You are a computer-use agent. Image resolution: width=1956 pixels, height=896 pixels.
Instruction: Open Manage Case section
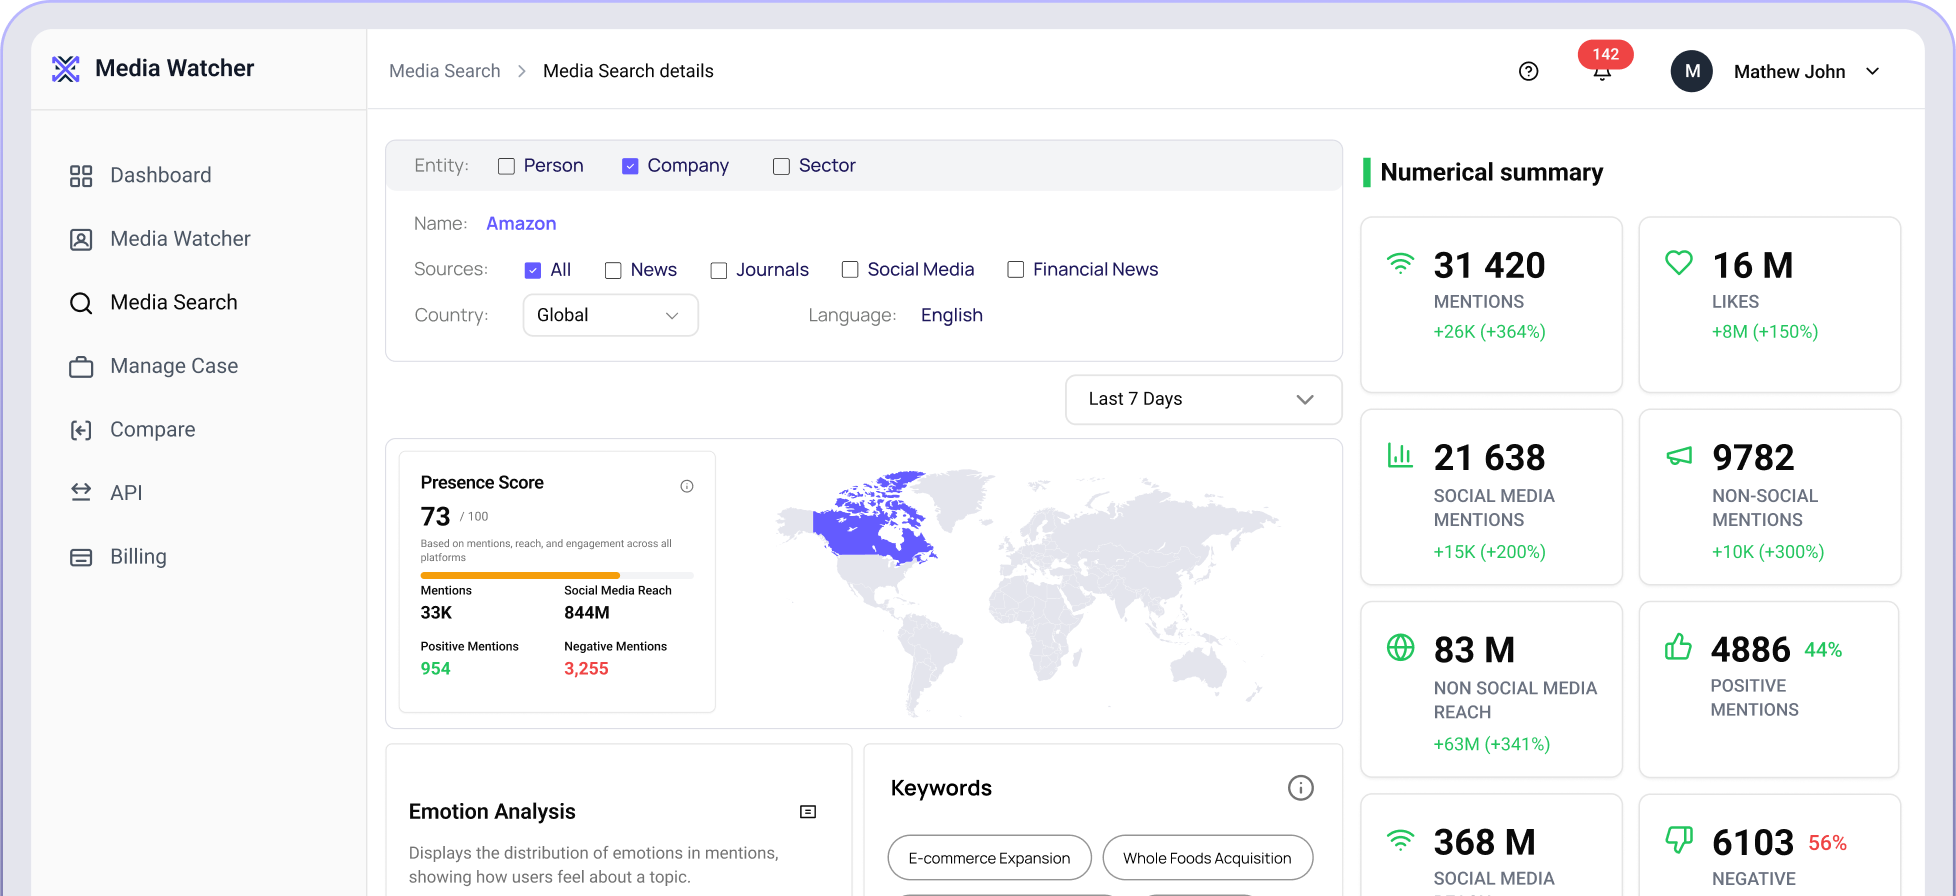[174, 366]
